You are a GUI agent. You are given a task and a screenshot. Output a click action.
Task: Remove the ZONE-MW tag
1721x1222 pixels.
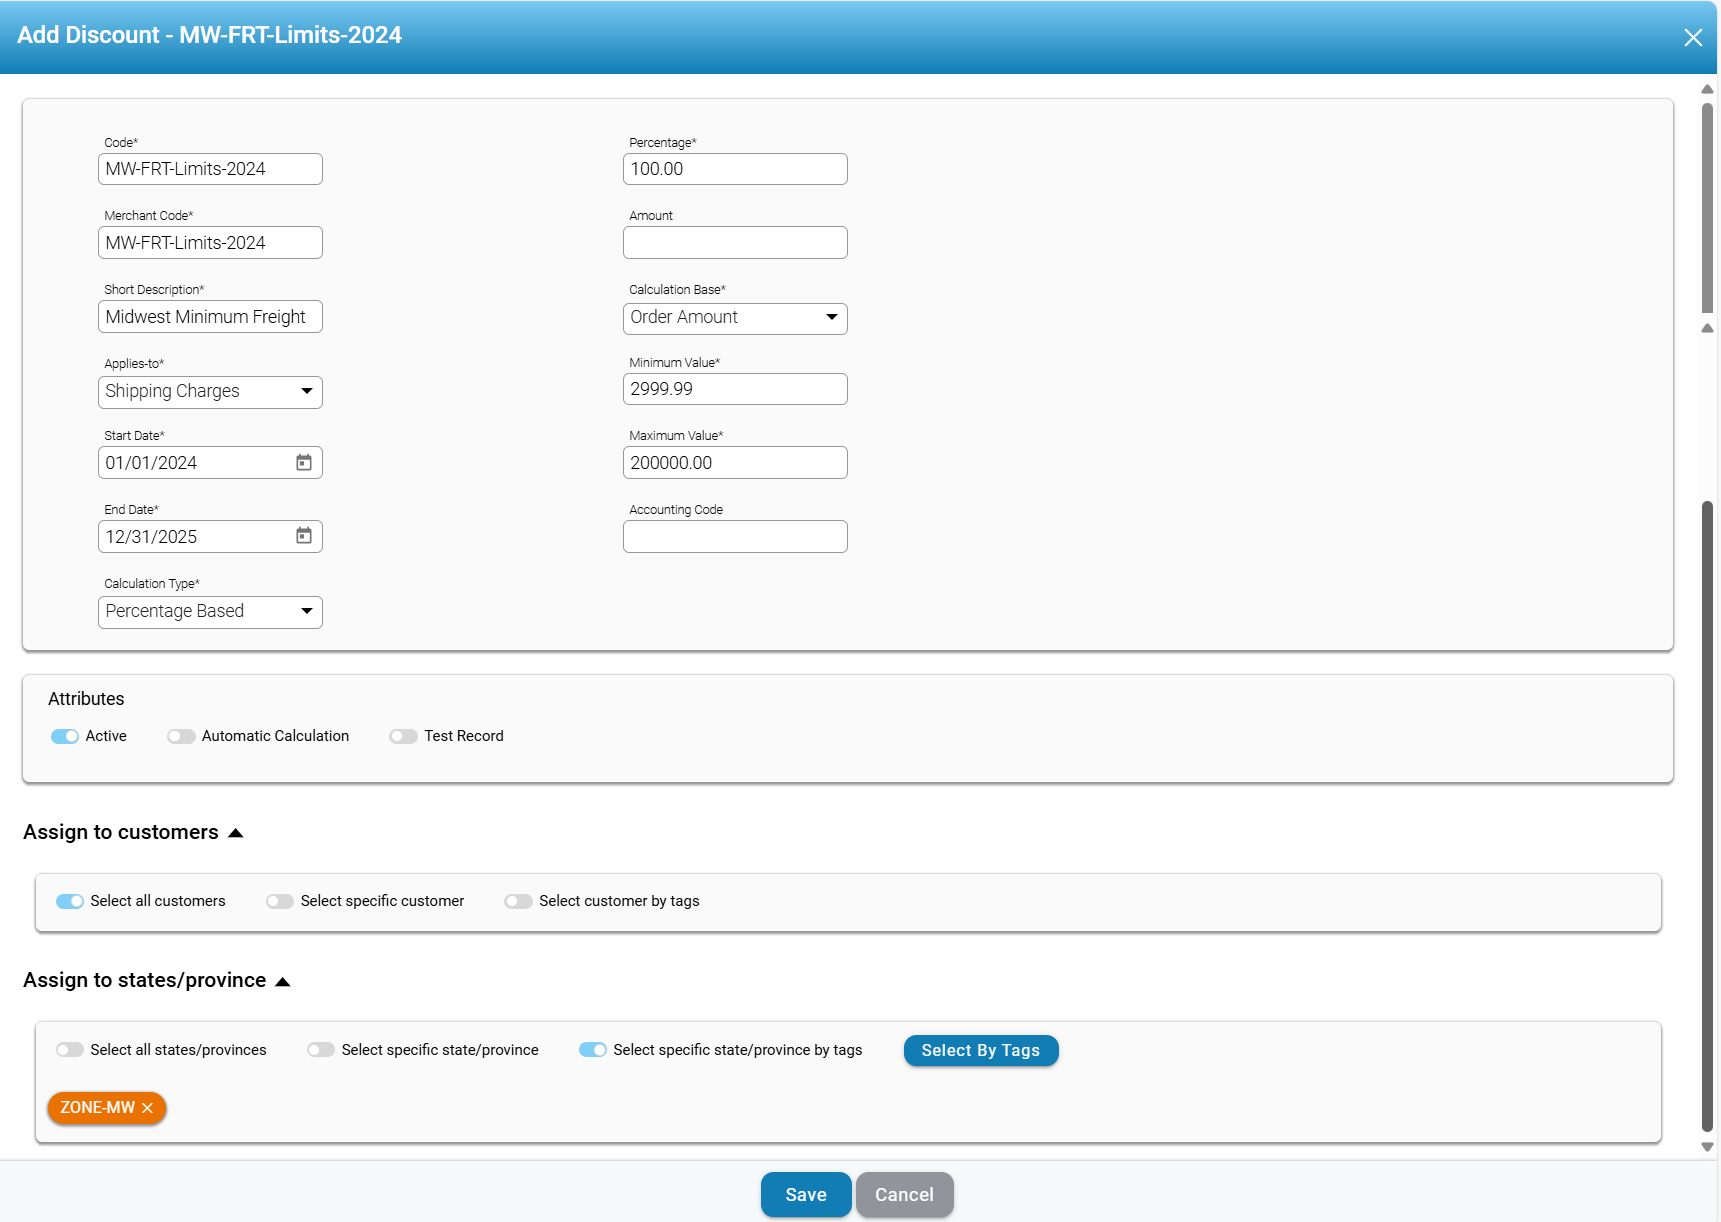tap(148, 1108)
